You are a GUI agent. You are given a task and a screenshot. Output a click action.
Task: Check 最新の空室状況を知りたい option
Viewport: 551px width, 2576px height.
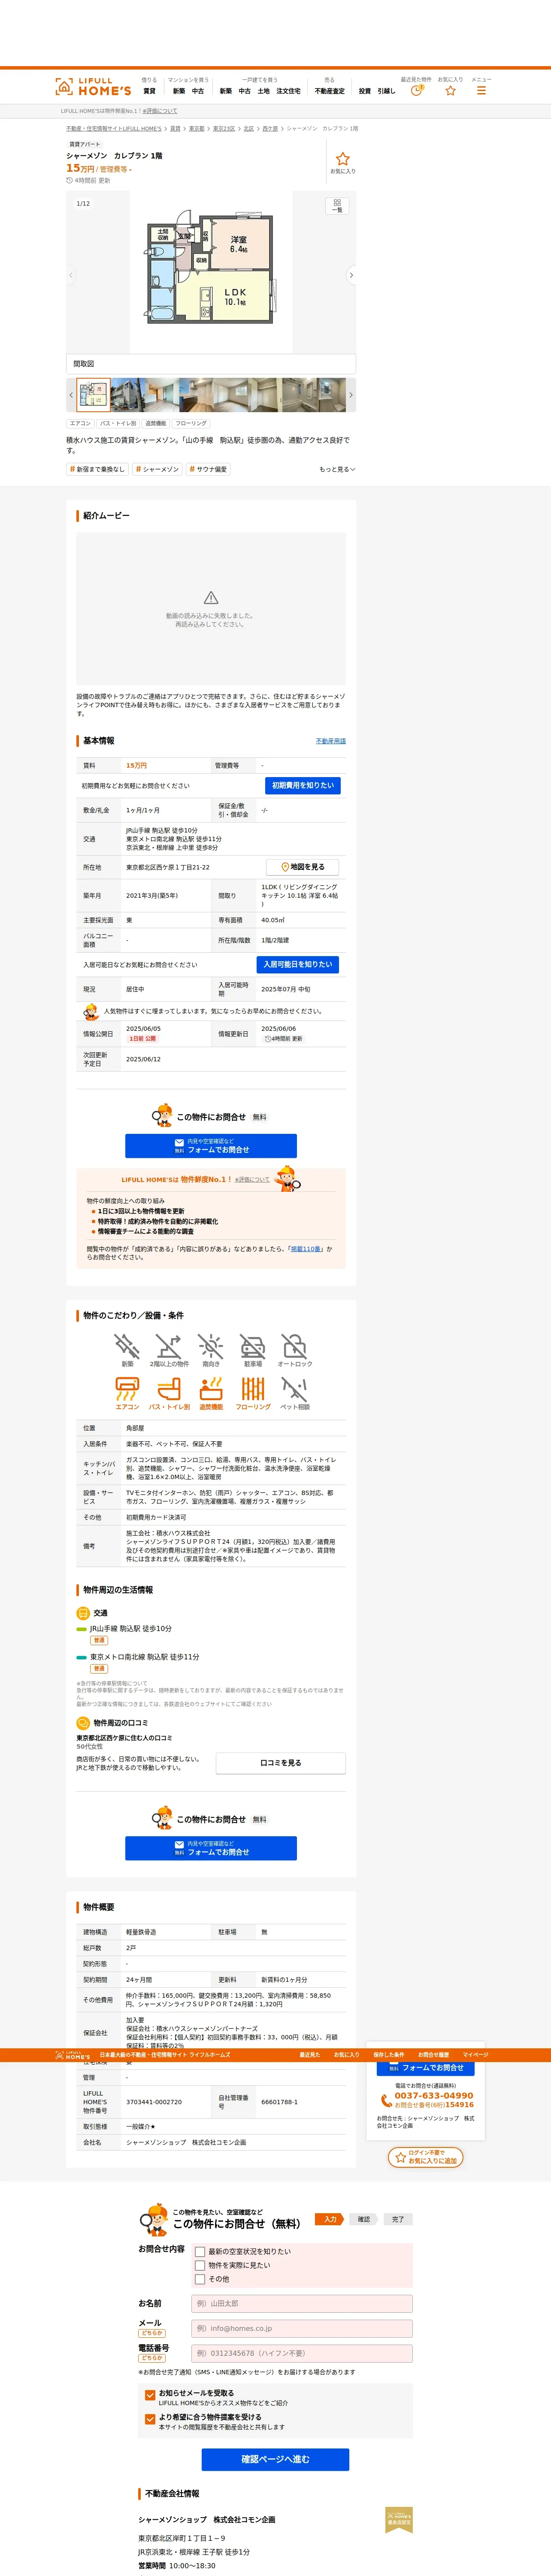tap(200, 2251)
